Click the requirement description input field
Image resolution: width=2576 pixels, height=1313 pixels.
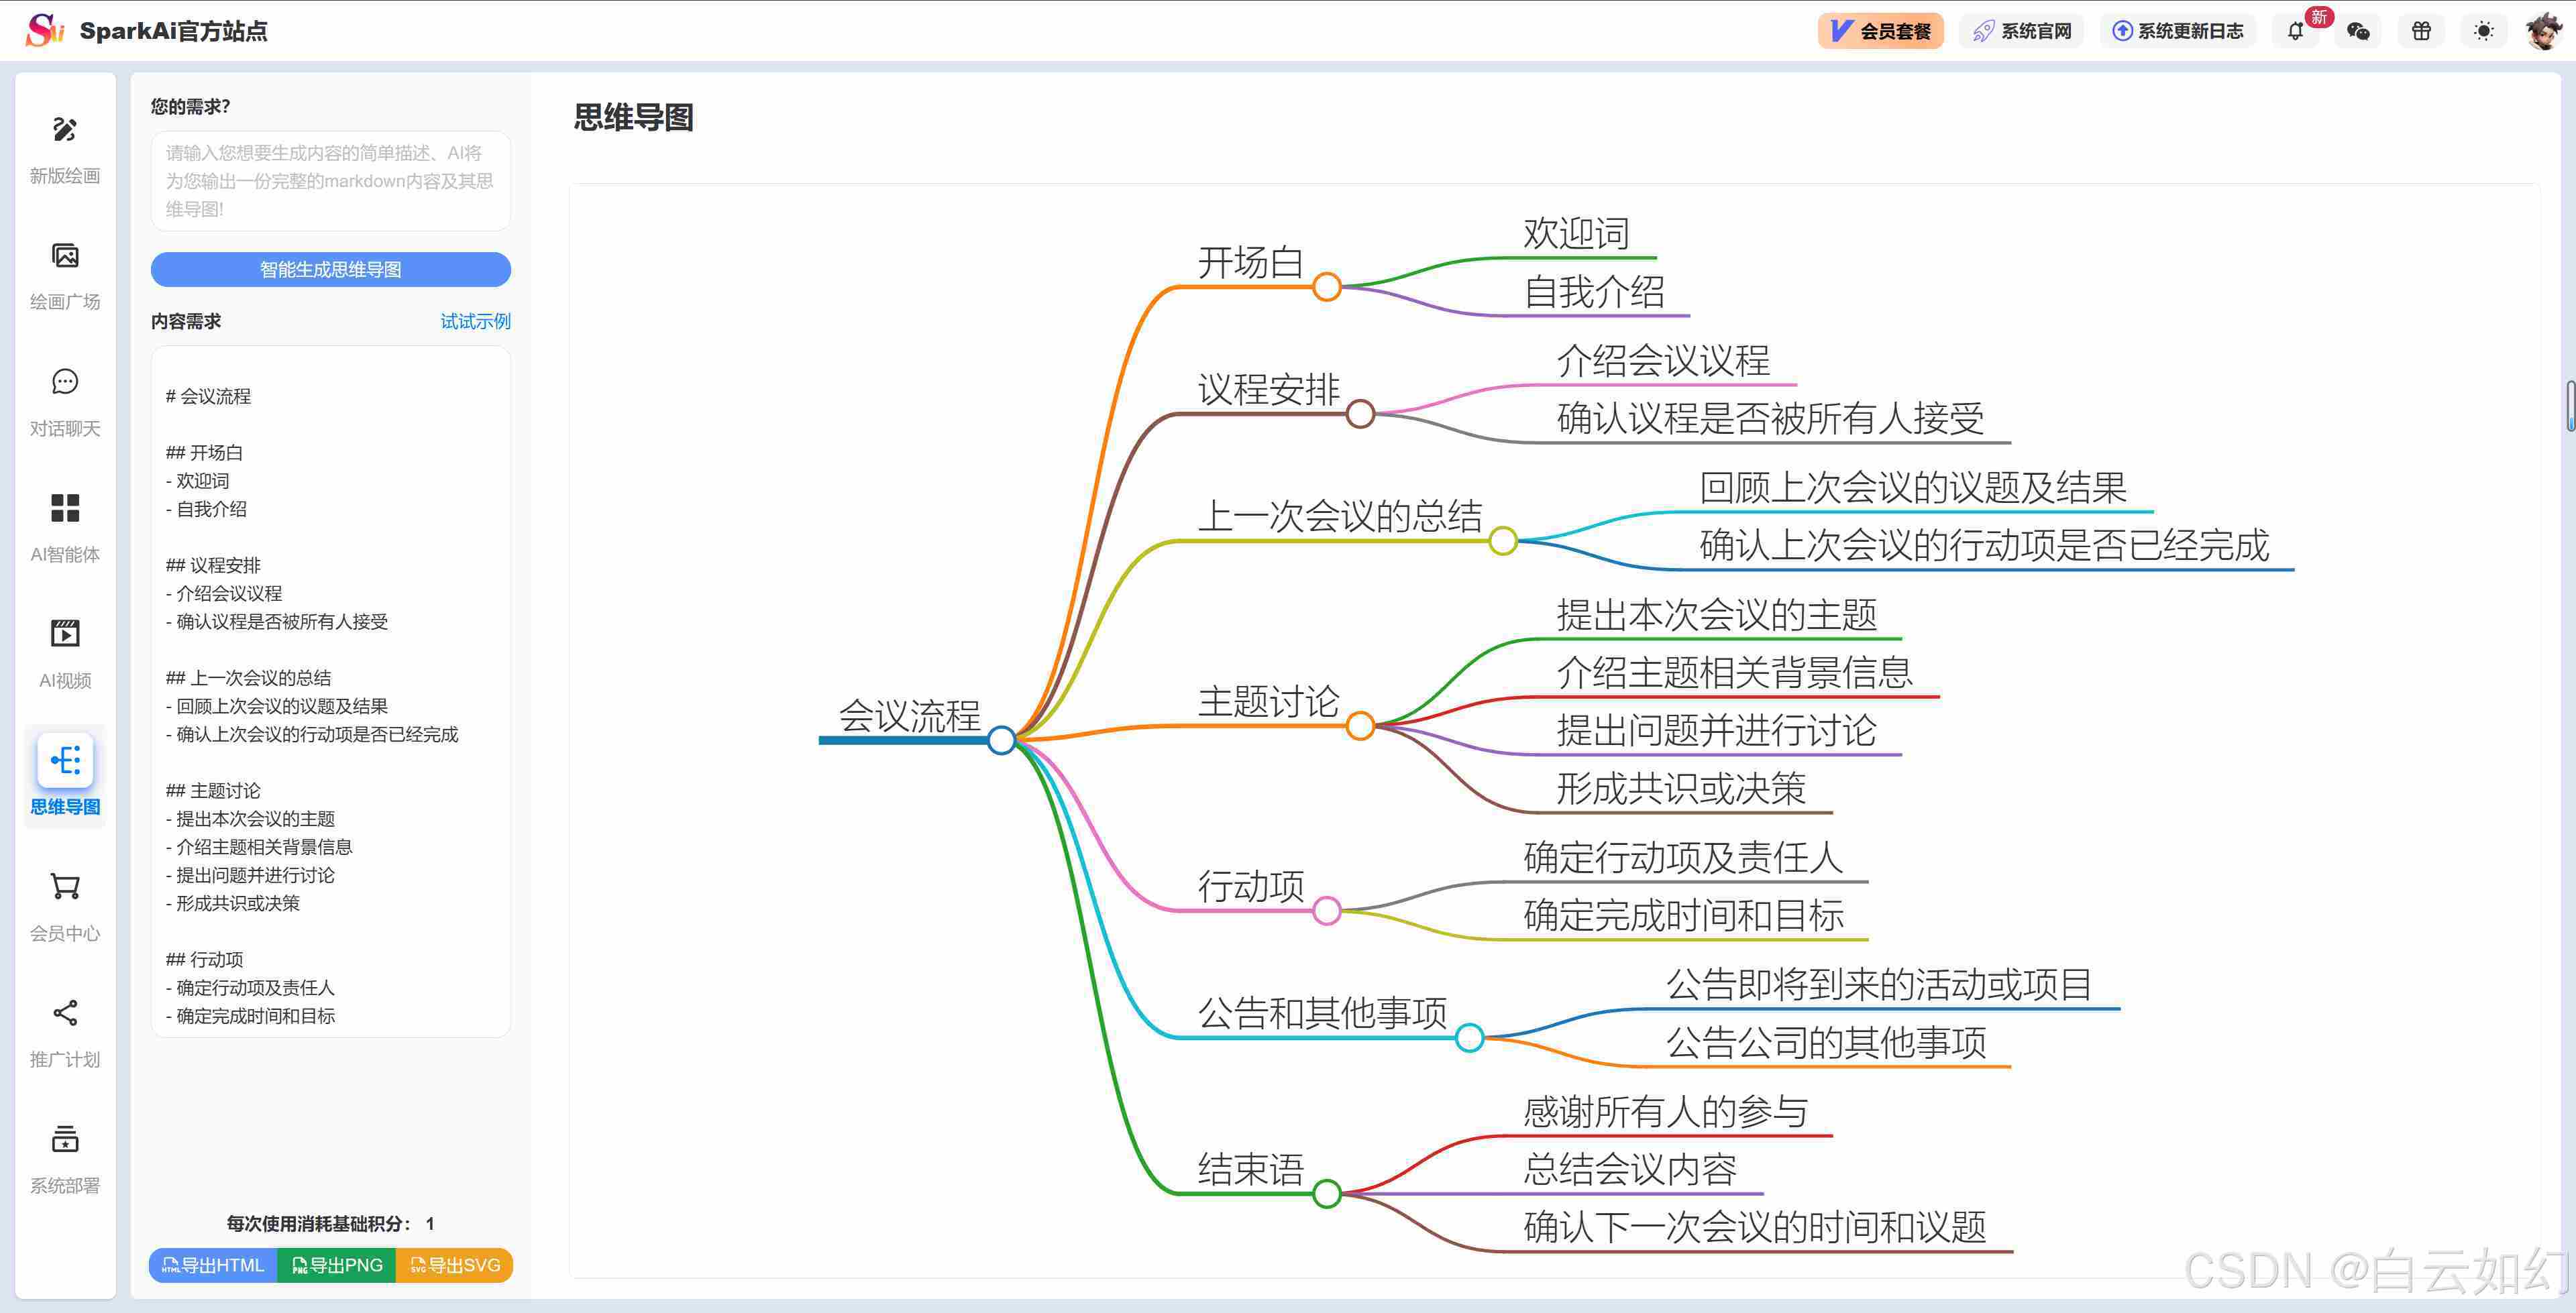pos(330,181)
